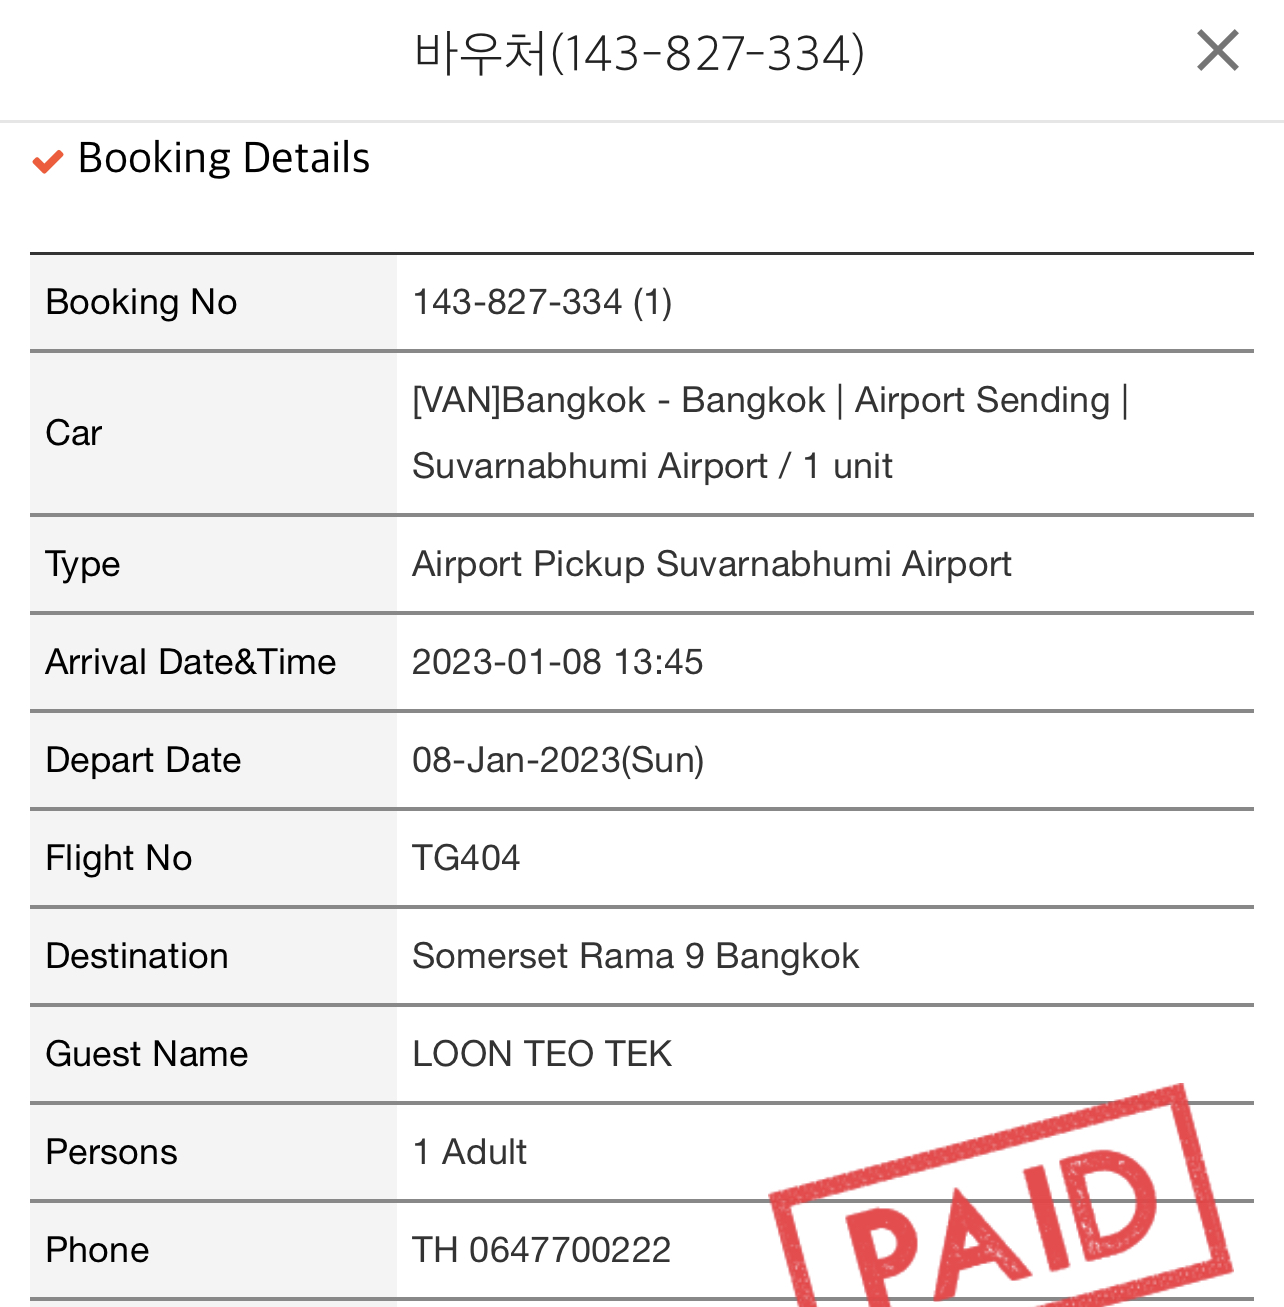Click the voucher title 143-827-334
Viewport: 1284px width, 1307px height.
click(639, 52)
